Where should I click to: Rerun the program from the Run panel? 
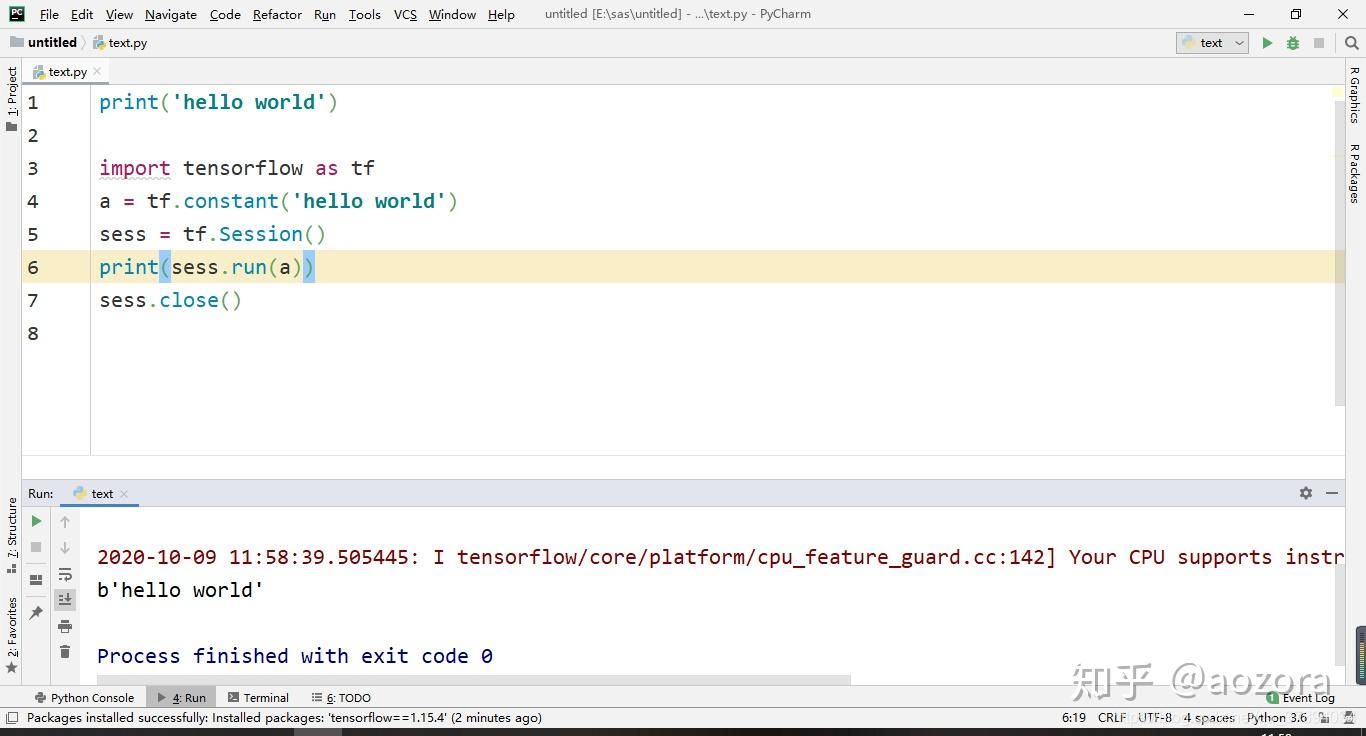pos(35,521)
